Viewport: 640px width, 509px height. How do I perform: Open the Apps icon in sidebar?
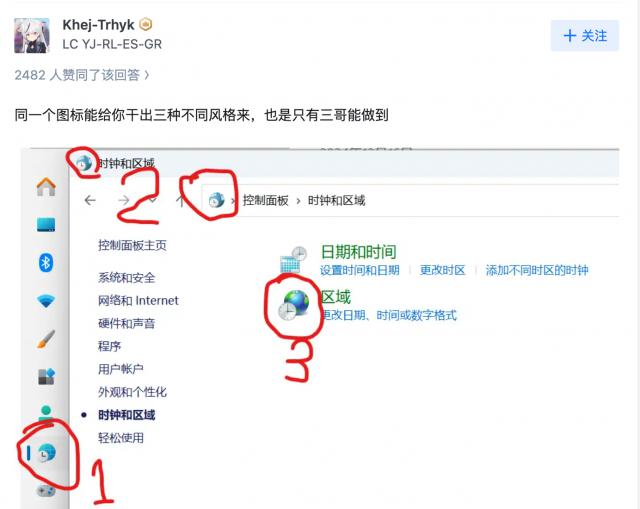pos(46,376)
